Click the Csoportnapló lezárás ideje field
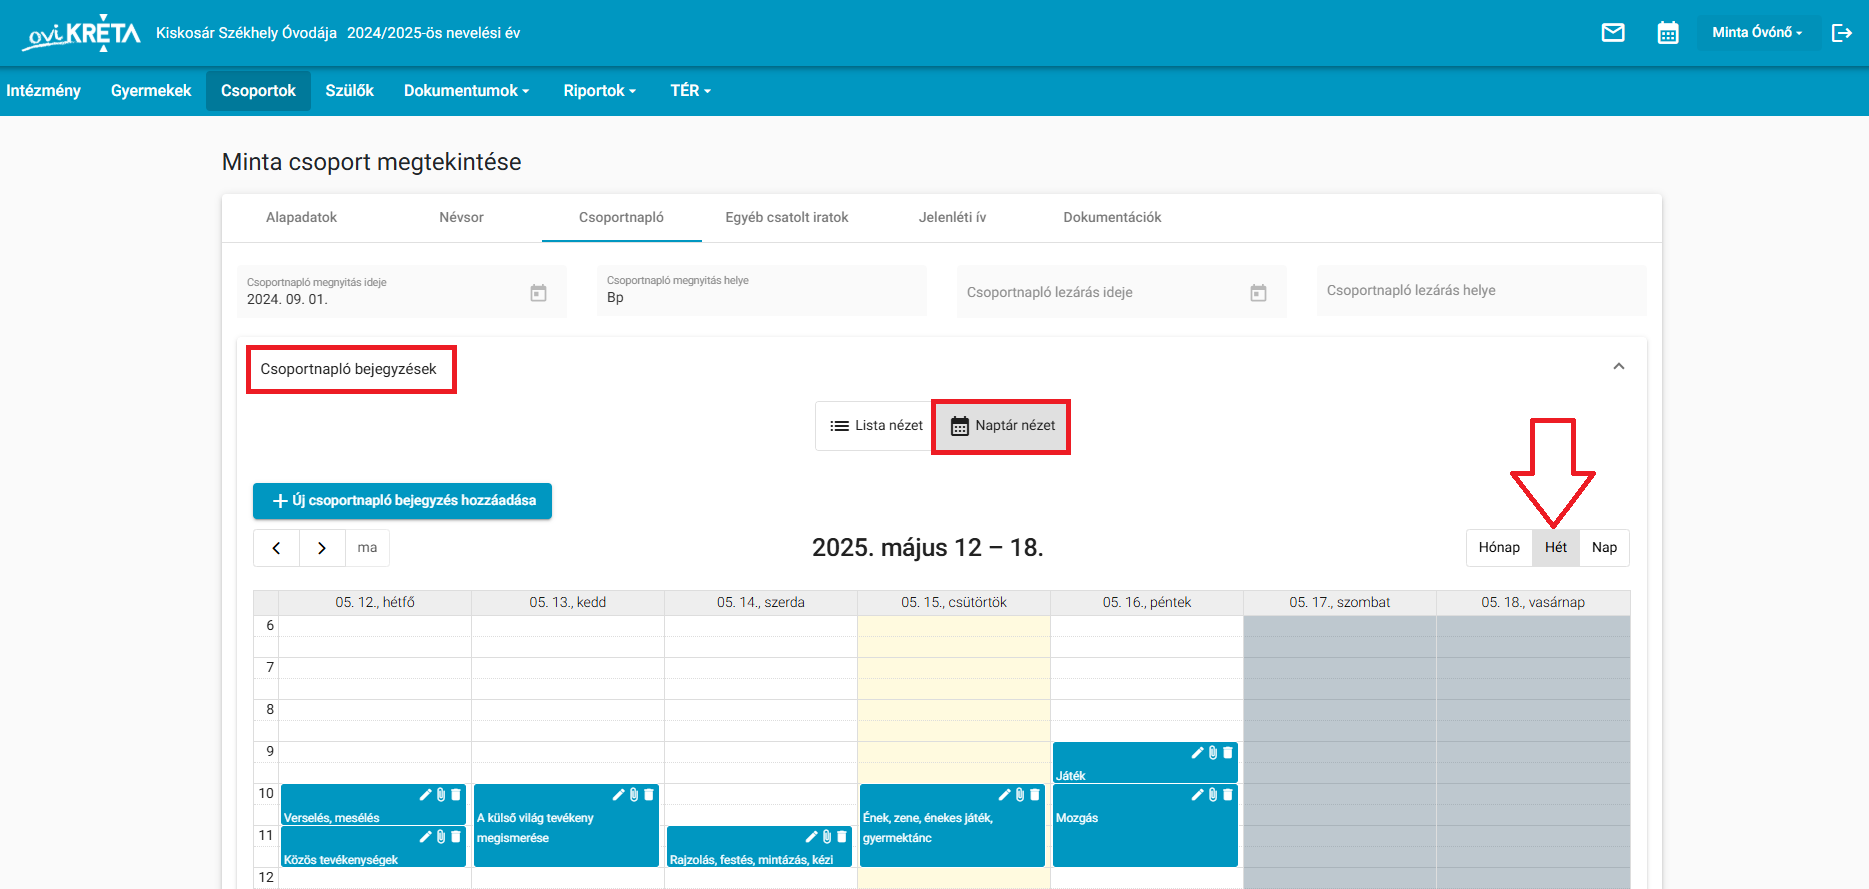Image resolution: width=1869 pixels, height=889 pixels. (1122, 292)
